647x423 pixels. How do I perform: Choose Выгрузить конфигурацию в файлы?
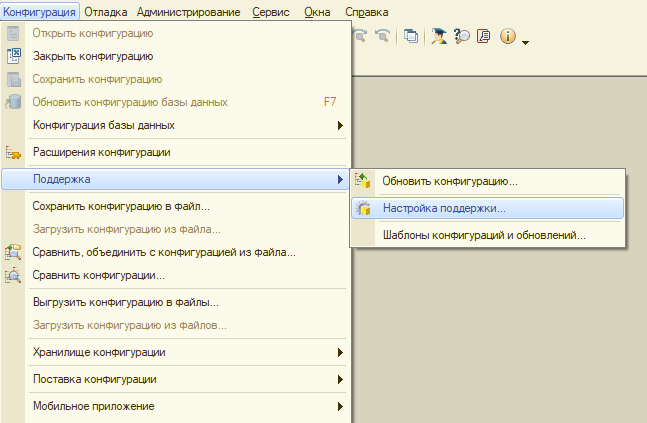click(125, 301)
